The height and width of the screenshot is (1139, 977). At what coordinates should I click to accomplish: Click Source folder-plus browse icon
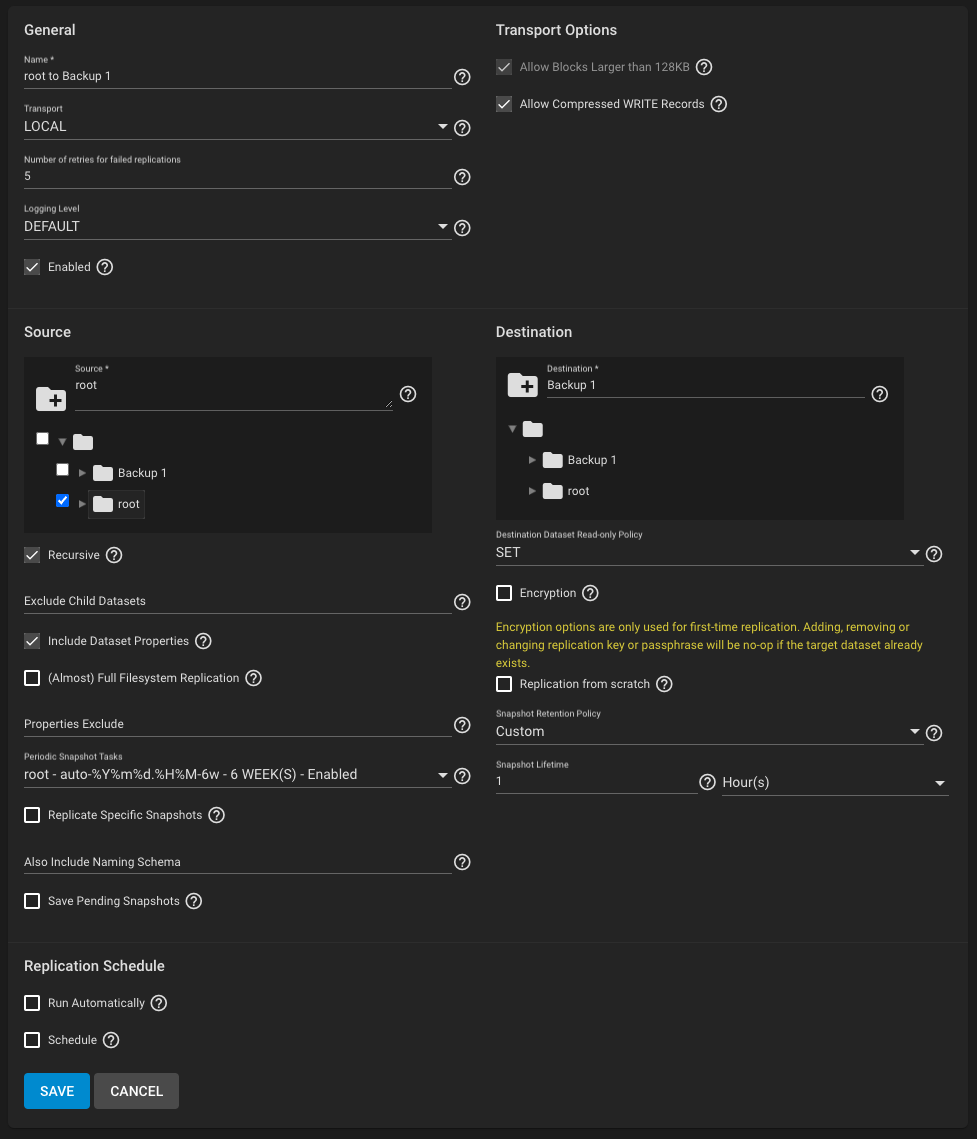tap(51, 399)
